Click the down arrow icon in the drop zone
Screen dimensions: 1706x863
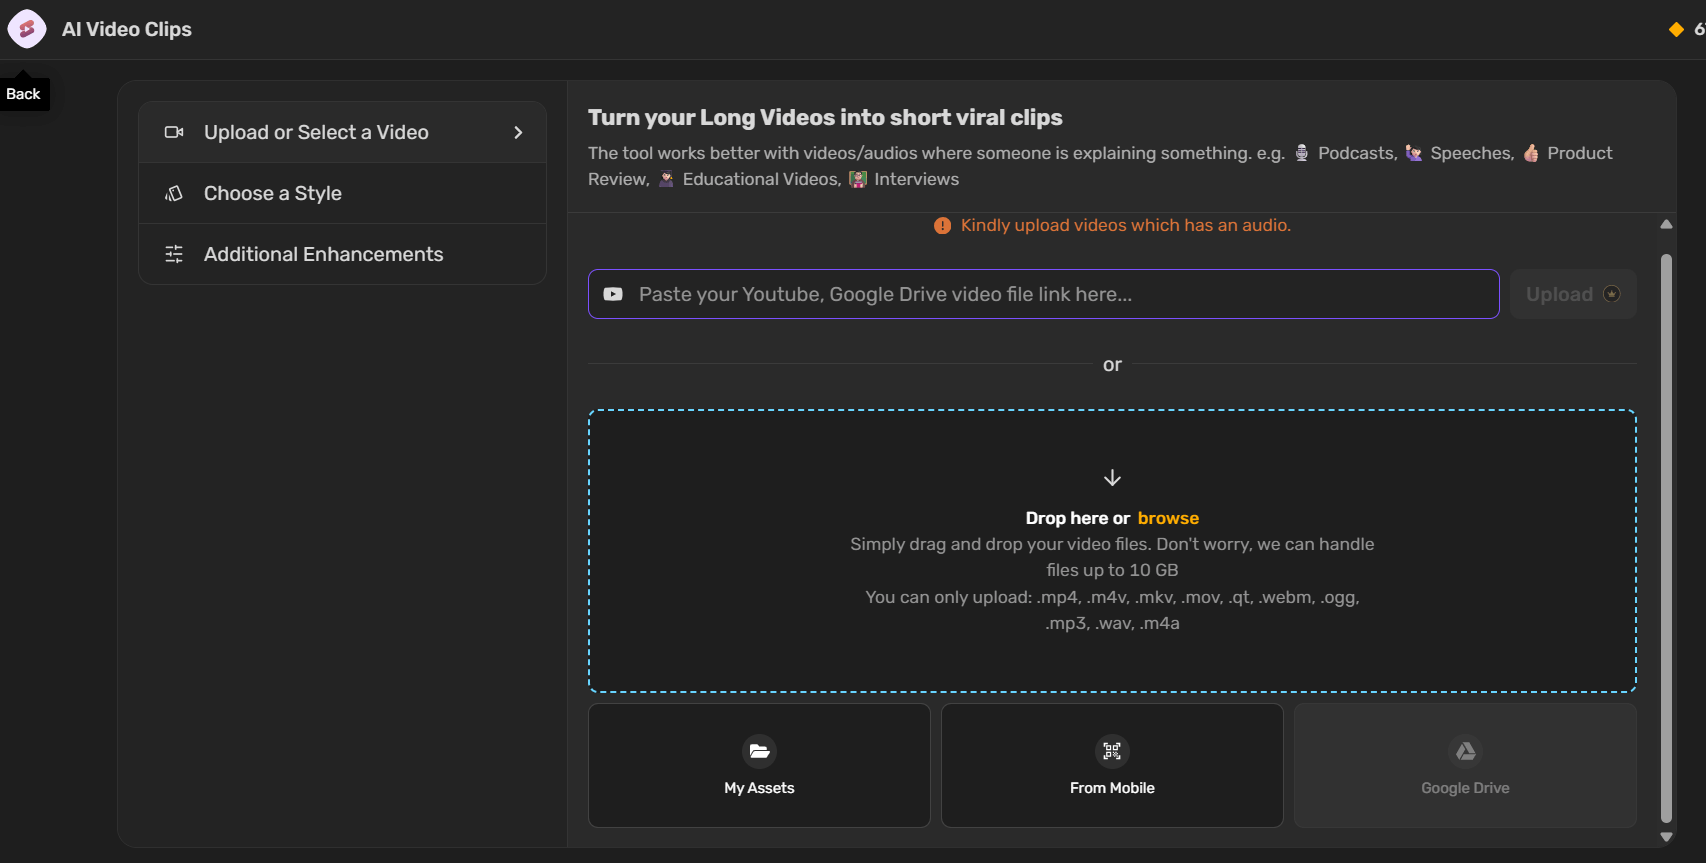point(1112,478)
